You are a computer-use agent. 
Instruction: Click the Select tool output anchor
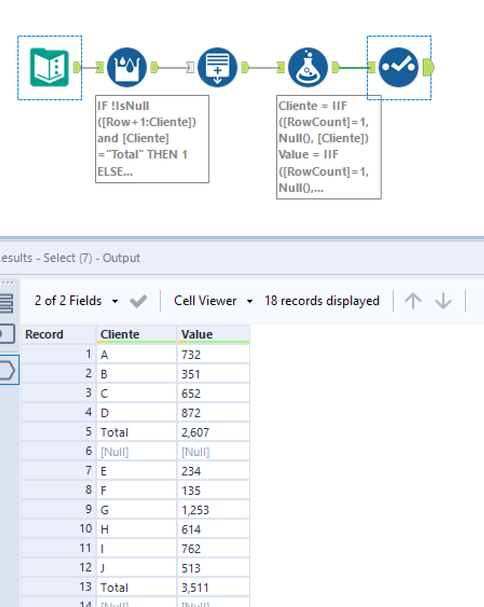(x=428, y=67)
